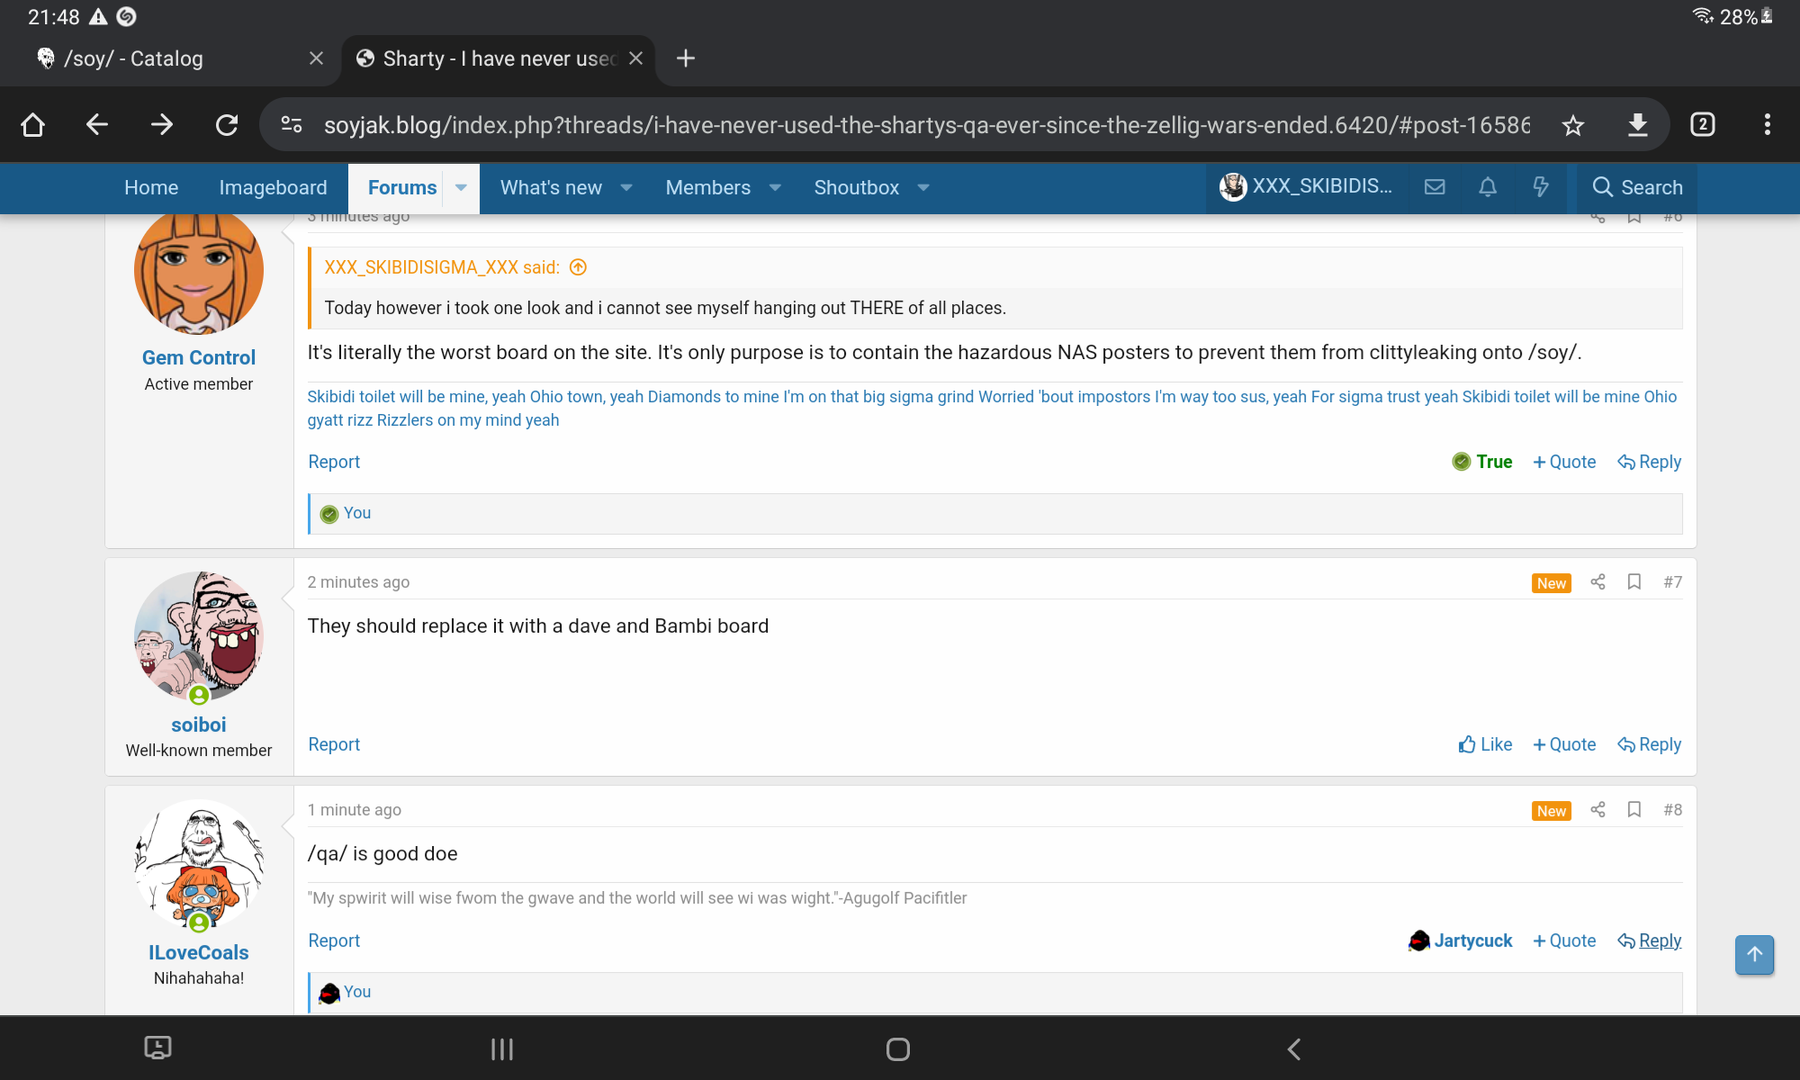Screen dimensions: 1800x1080
Task: Report Gem Control's post
Action: pyautogui.click(x=334, y=462)
